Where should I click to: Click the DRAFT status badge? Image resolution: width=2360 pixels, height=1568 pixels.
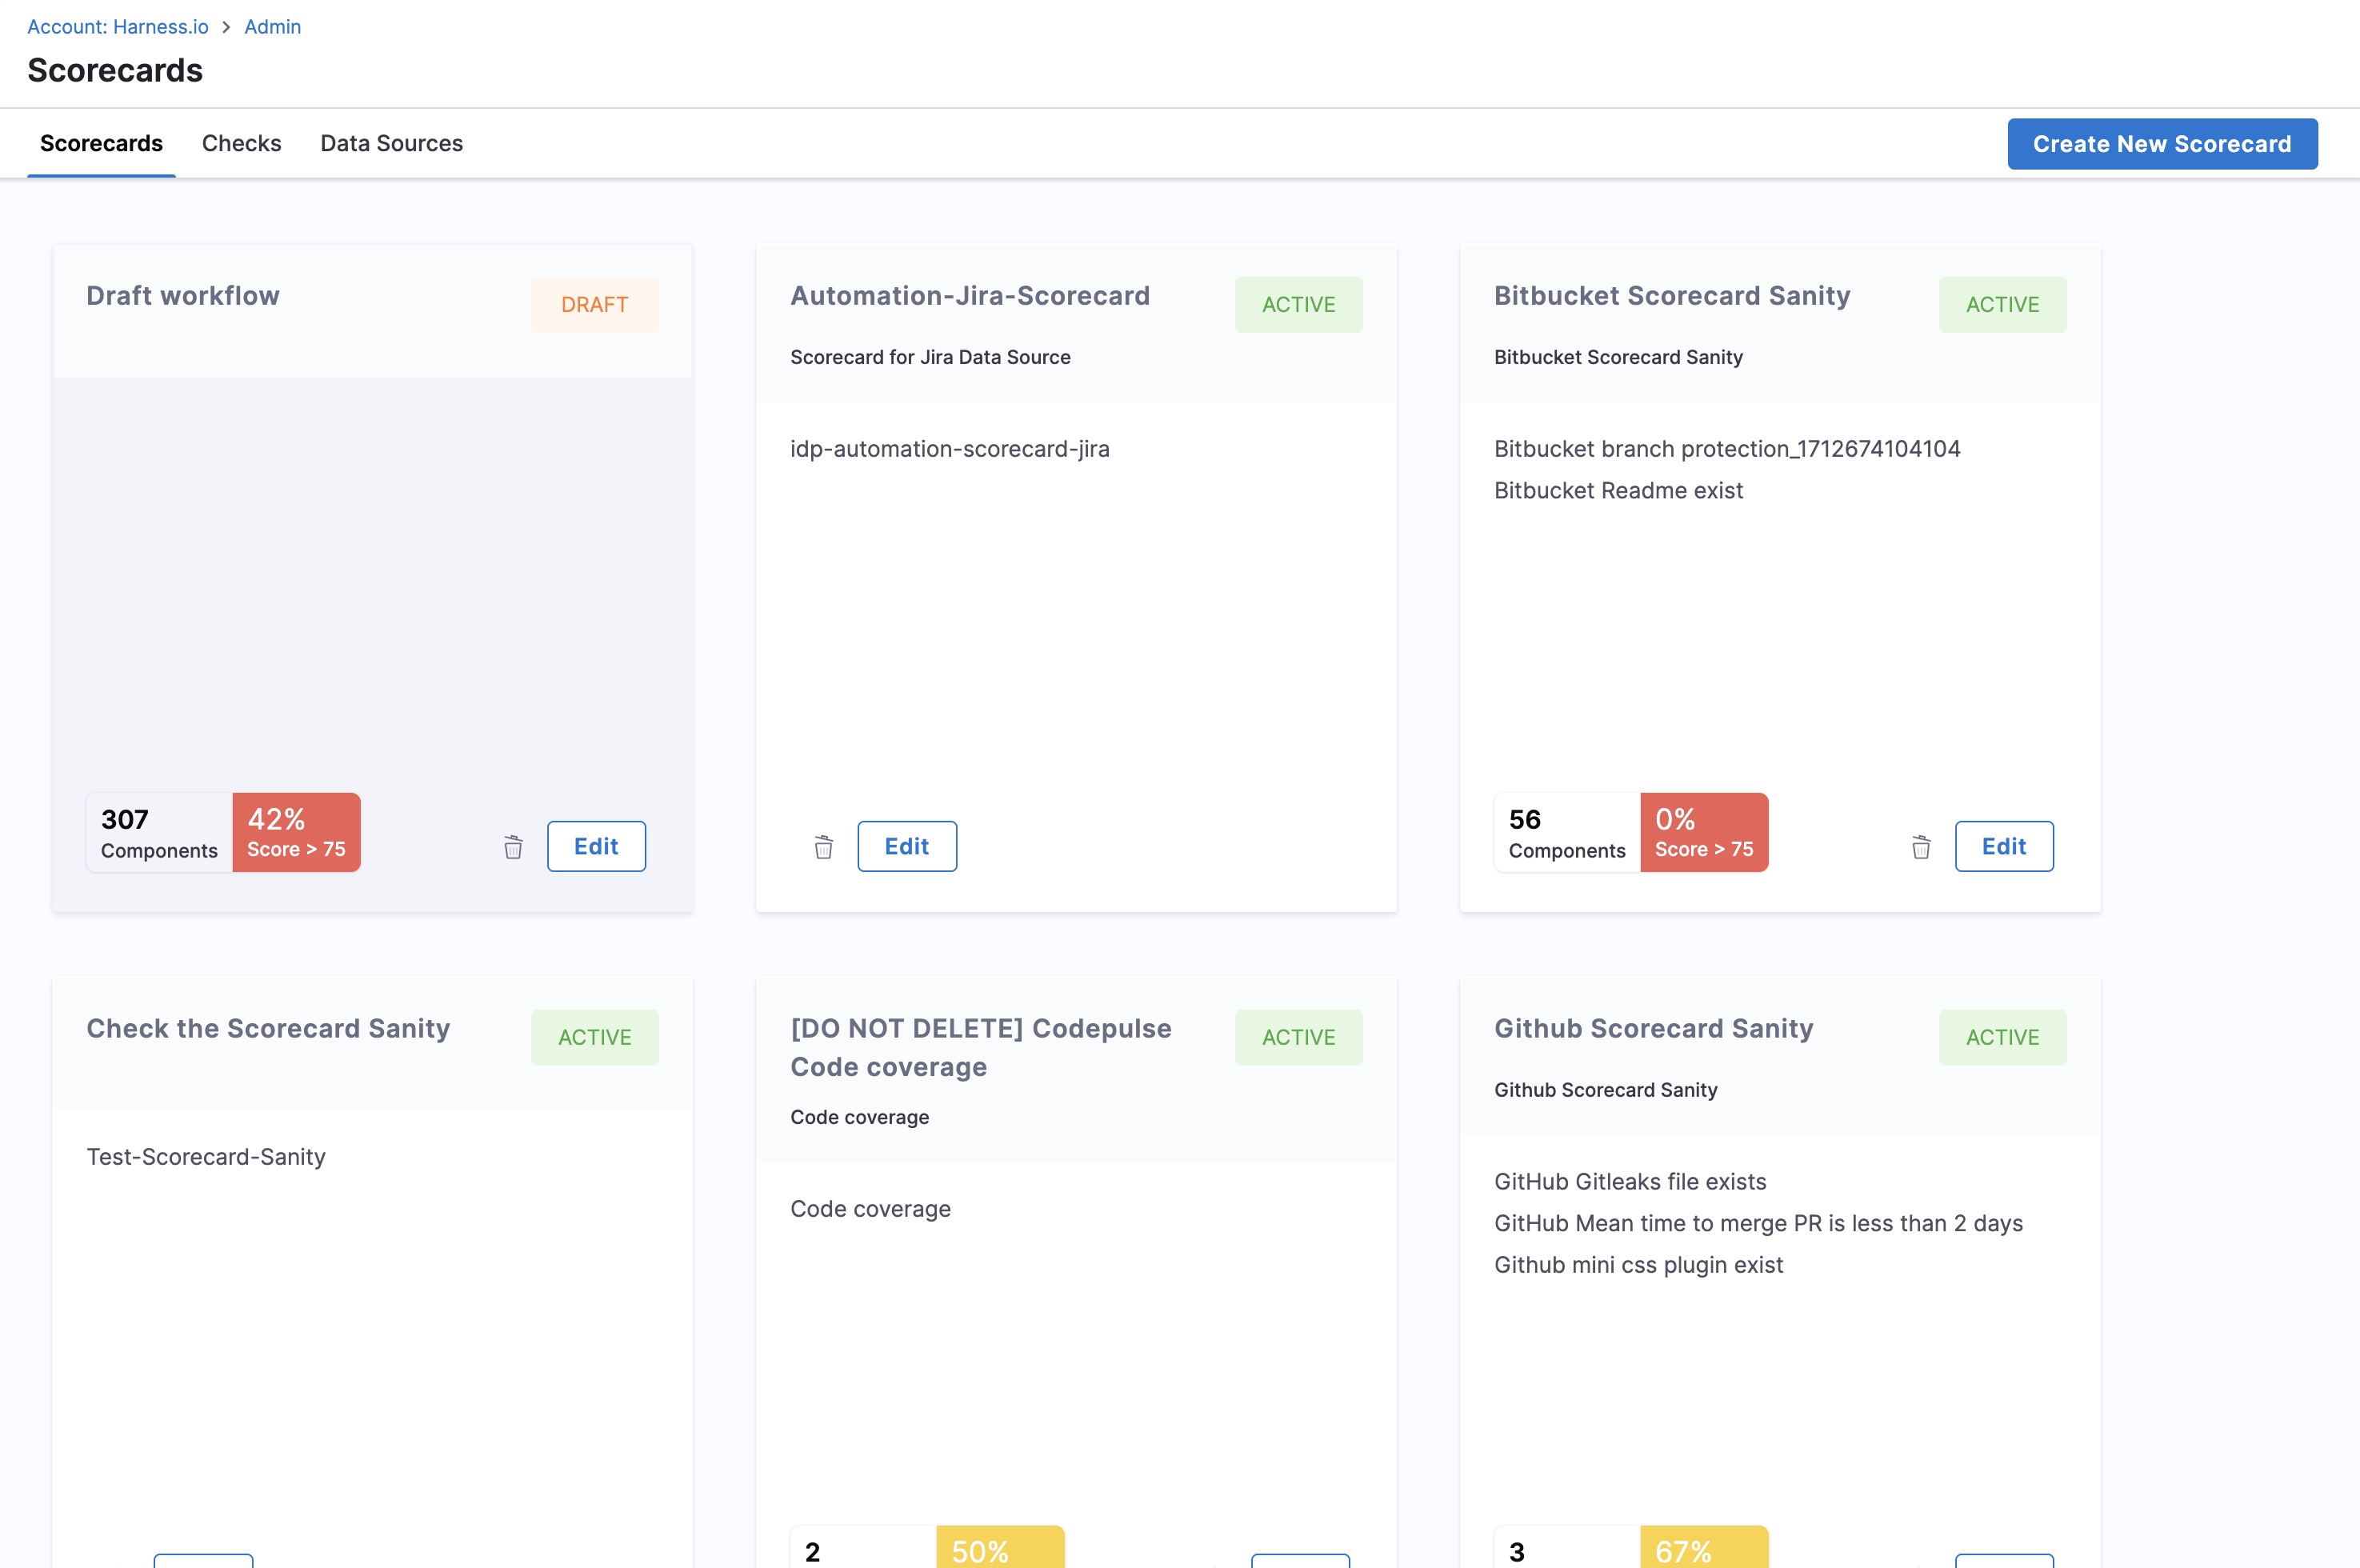(594, 304)
